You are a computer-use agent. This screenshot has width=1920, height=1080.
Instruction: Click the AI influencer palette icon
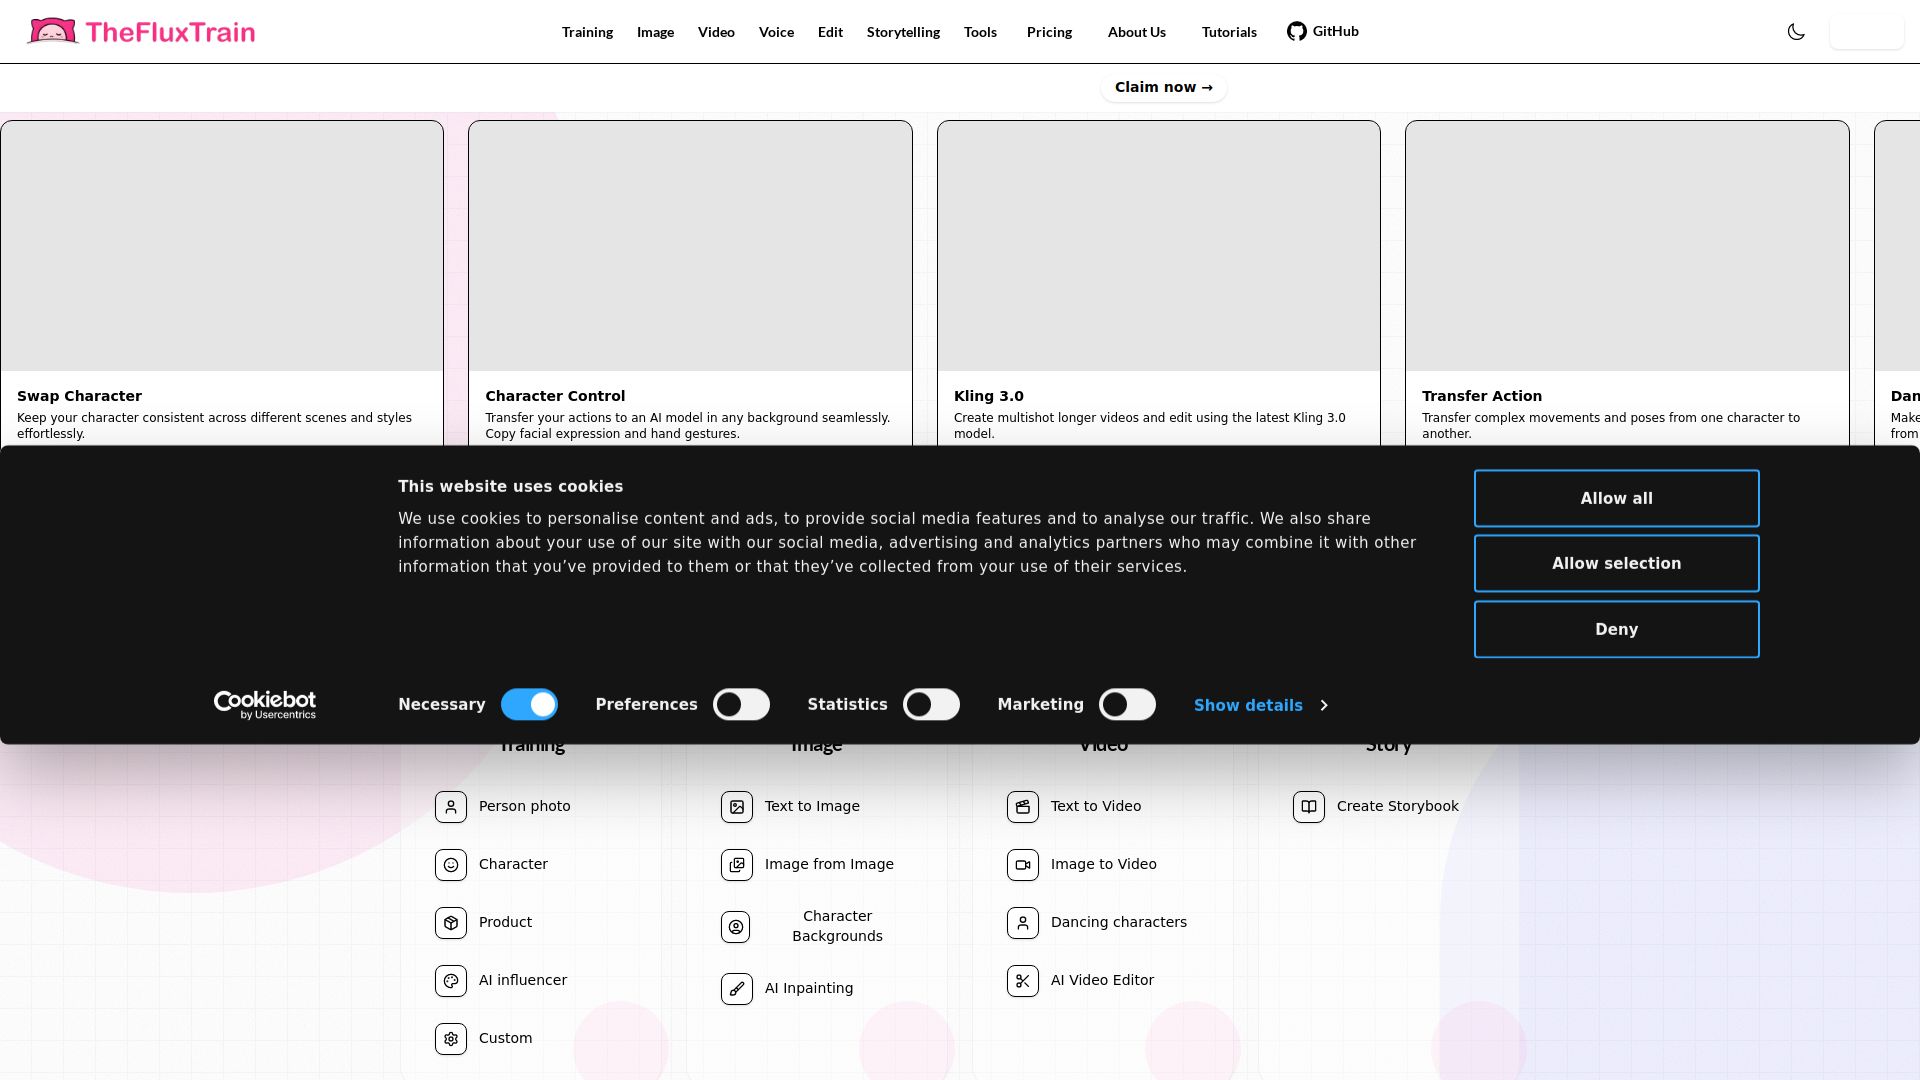(451, 981)
